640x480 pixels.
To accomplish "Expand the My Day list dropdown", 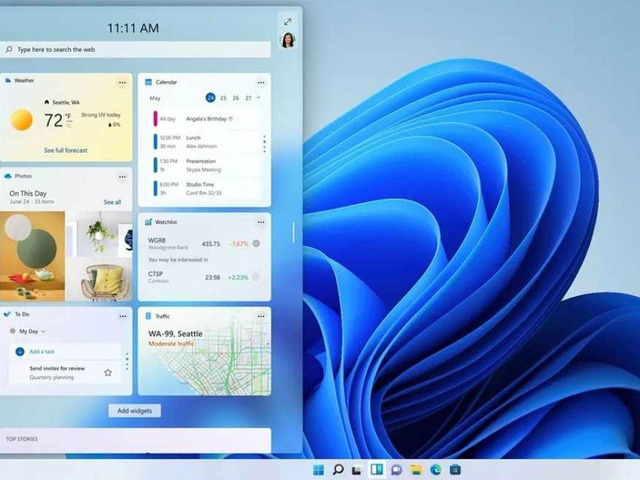I will point(44,331).
